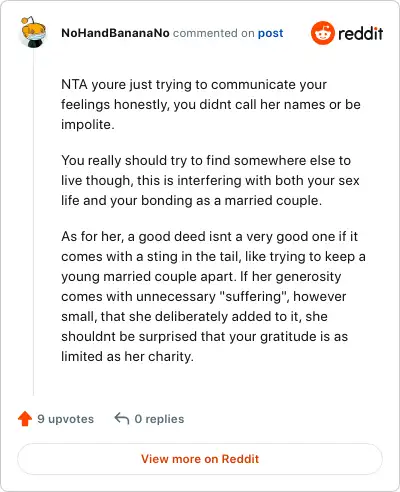The image size is (400, 492).
Task: Follow the blue "post" link
Action: coord(270,33)
